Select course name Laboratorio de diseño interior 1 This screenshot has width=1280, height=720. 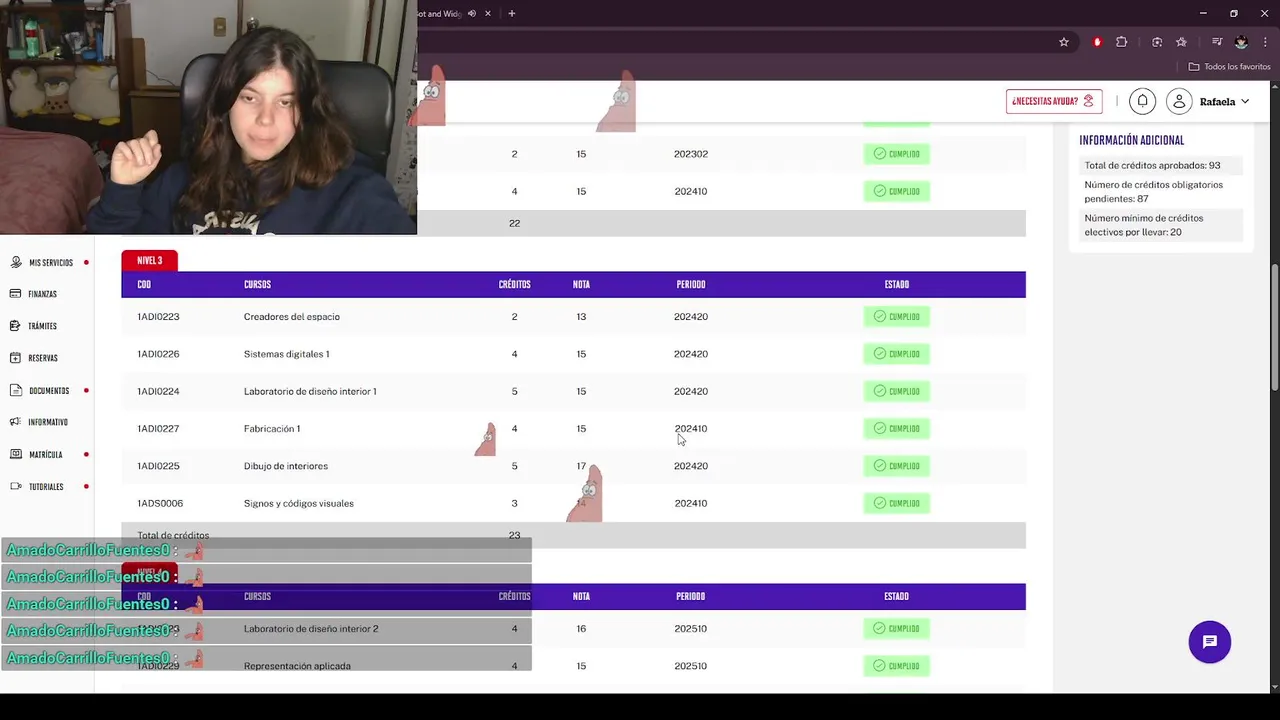pos(310,391)
